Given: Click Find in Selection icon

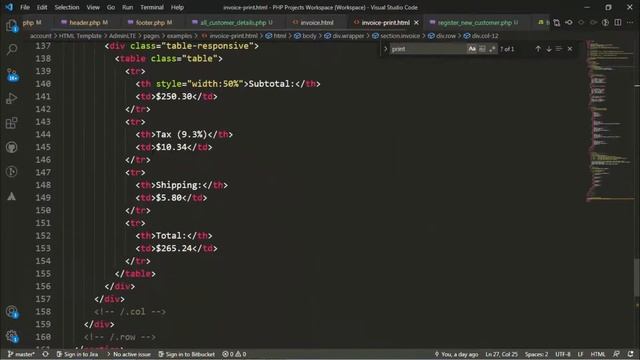Looking at the screenshot, I should tap(559, 49).
